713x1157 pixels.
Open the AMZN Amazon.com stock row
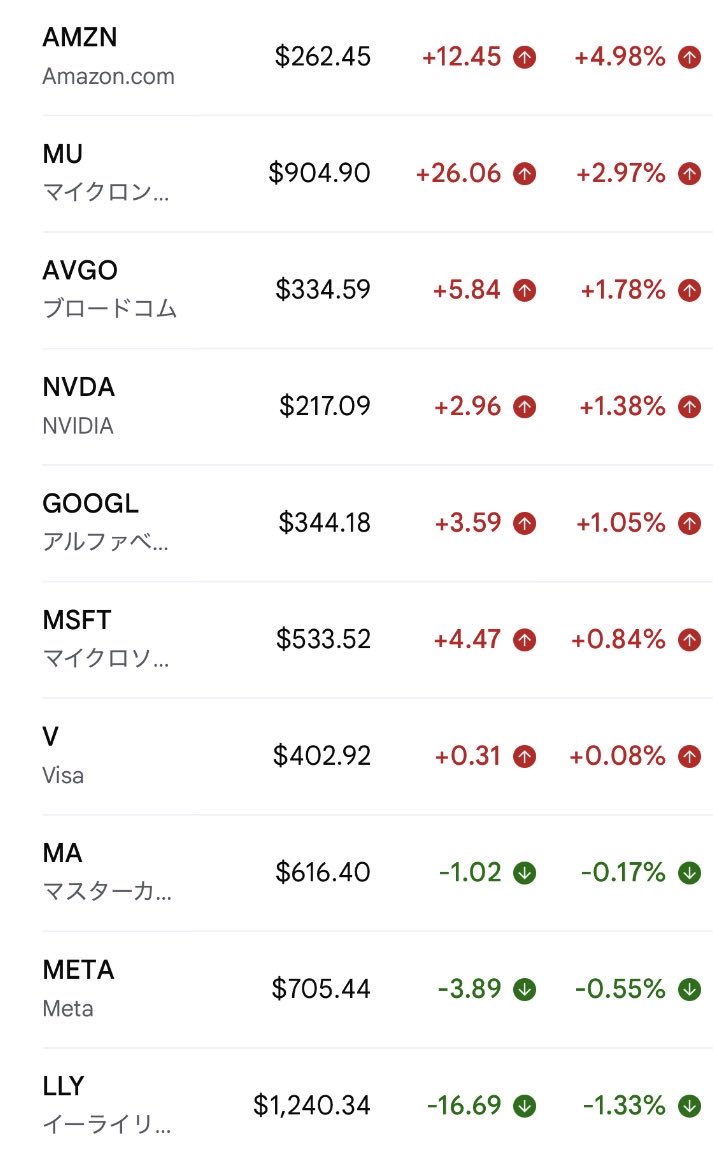coord(377,57)
